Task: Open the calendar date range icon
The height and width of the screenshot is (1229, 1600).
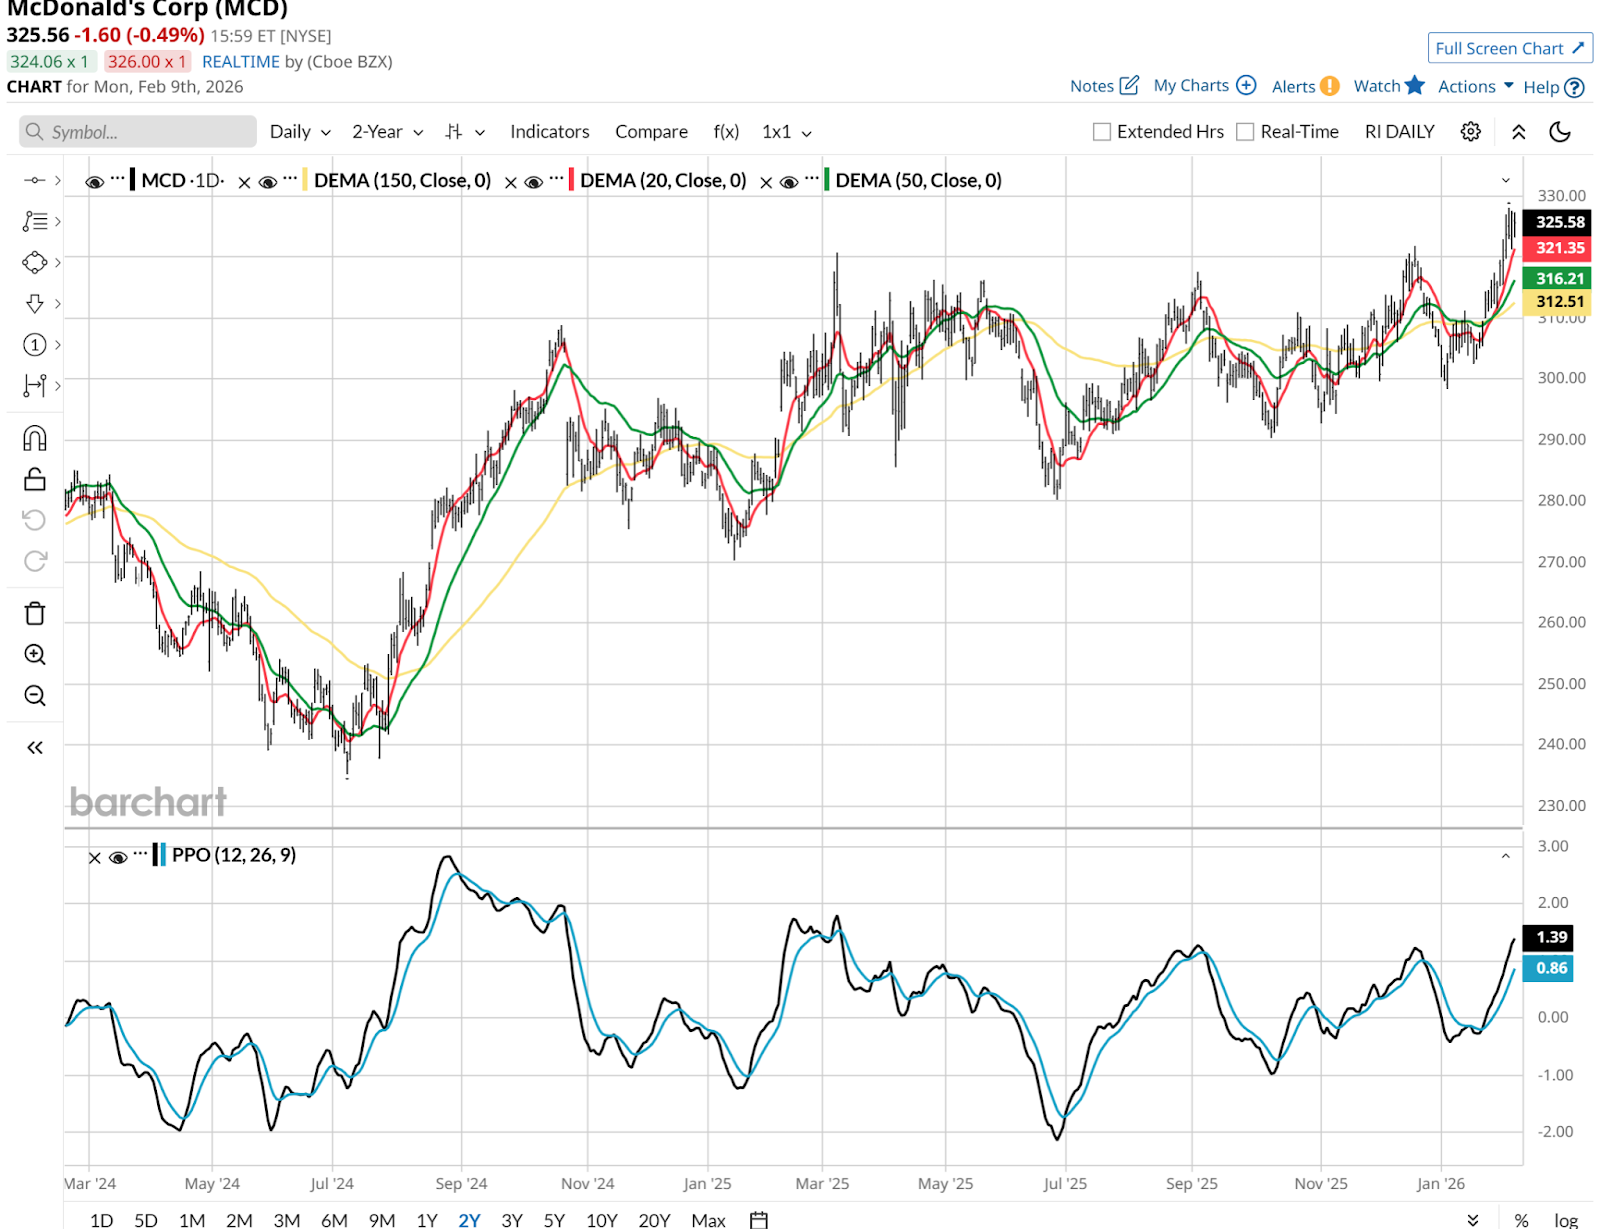Action: (x=759, y=1220)
